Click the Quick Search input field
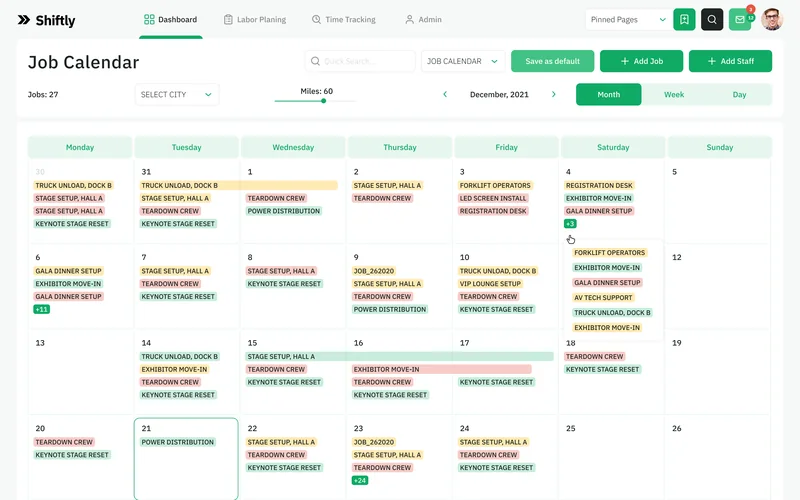Screen dimensions: 800x500 tap(360, 61)
